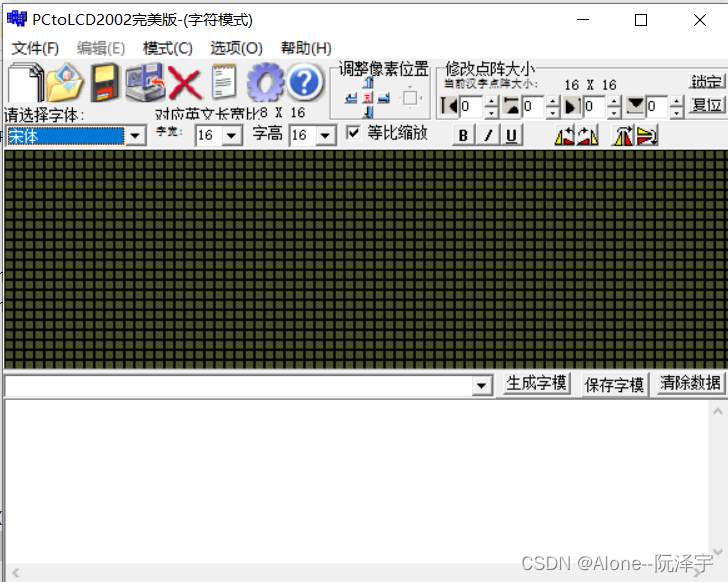The width and height of the screenshot is (728, 582).
Task: Open the notepad text document icon
Action: click(x=224, y=82)
